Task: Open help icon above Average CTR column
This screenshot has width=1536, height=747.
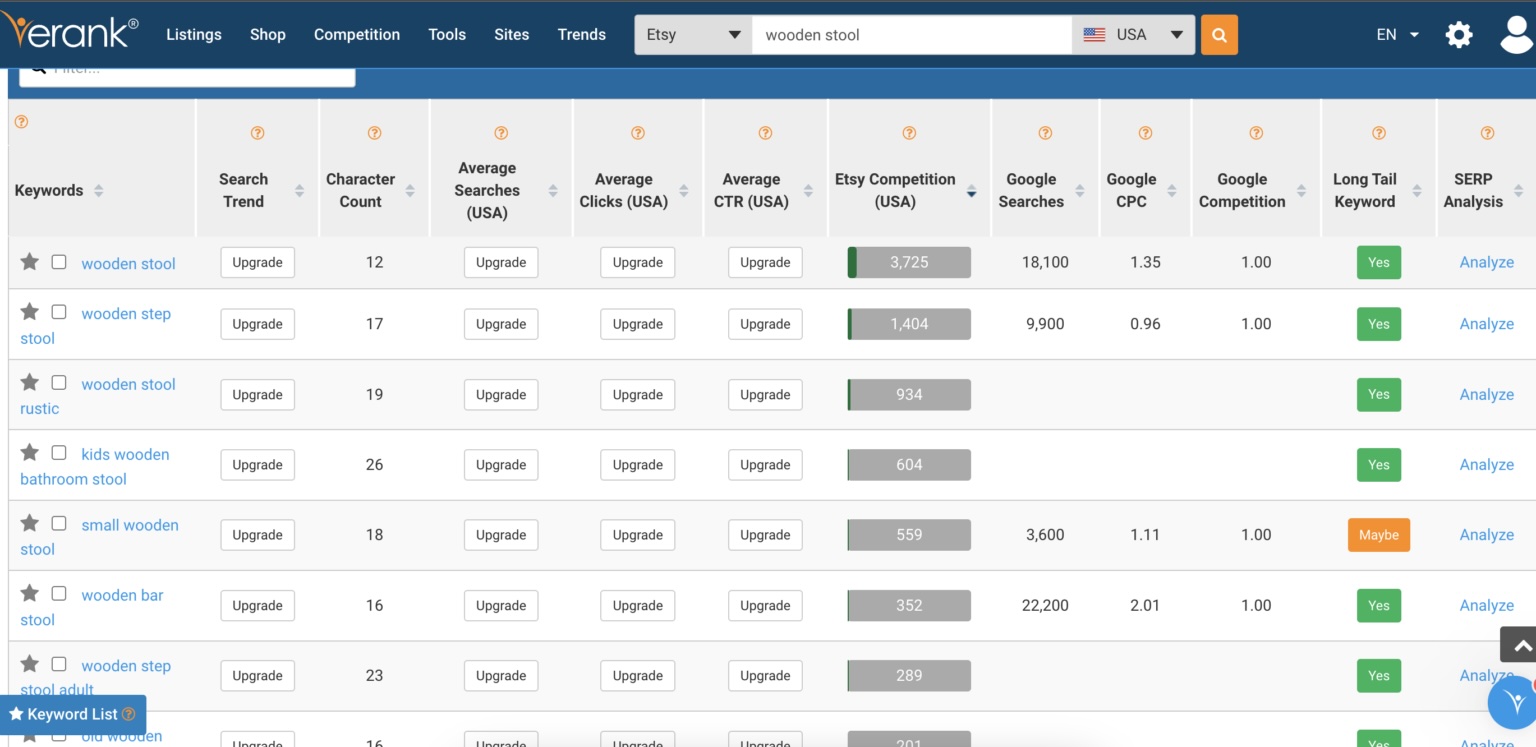Action: coord(765,133)
